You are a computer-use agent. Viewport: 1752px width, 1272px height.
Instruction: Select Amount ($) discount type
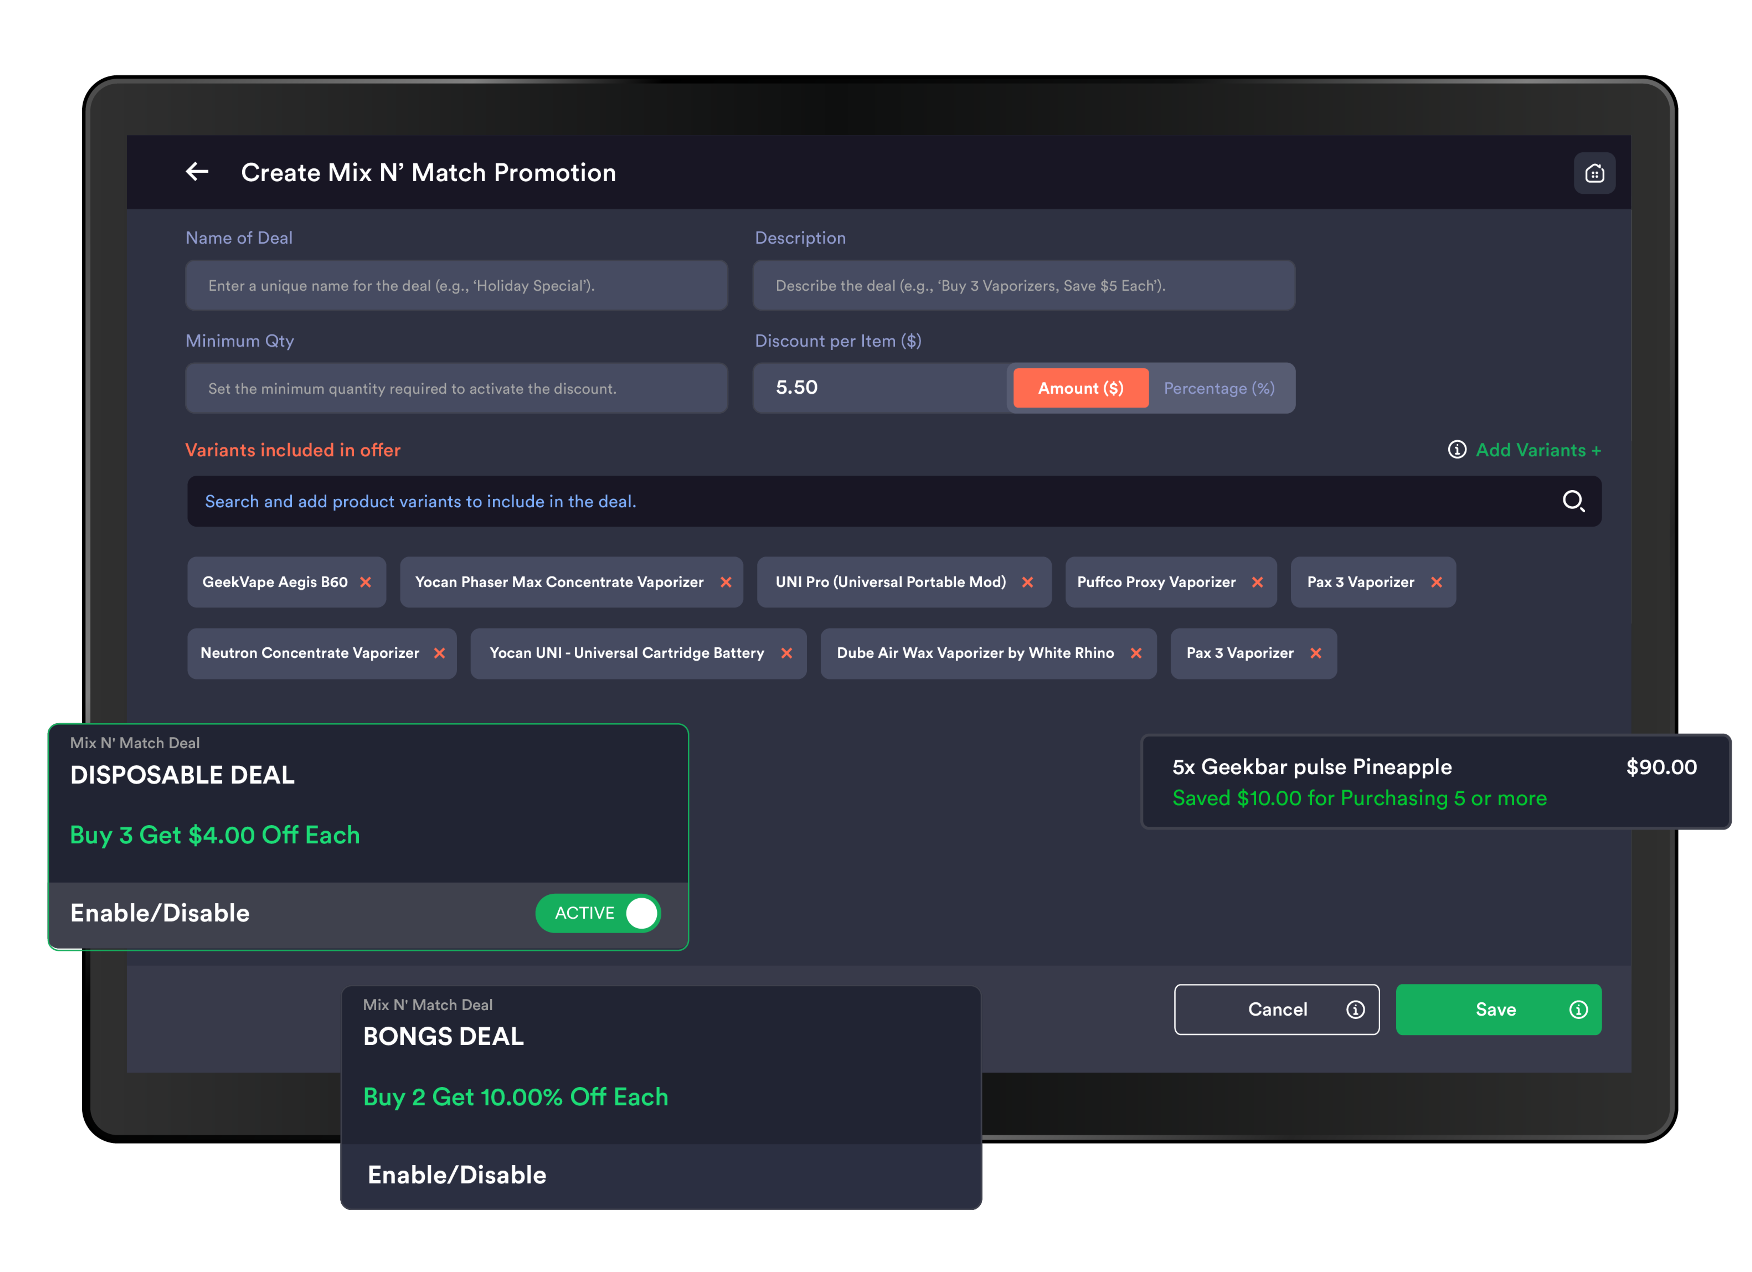(1080, 388)
